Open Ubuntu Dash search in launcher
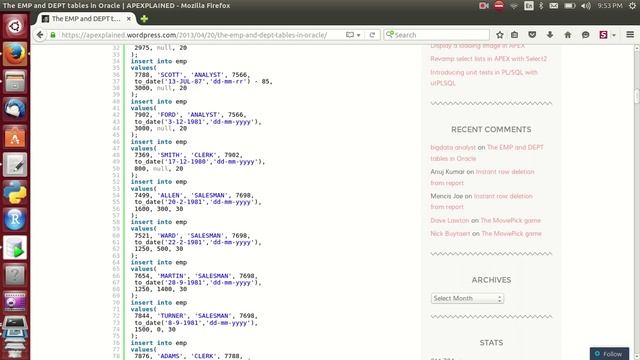Image resolution: width=640 pixels, height=360 pixels. click(x=15, y=26)
